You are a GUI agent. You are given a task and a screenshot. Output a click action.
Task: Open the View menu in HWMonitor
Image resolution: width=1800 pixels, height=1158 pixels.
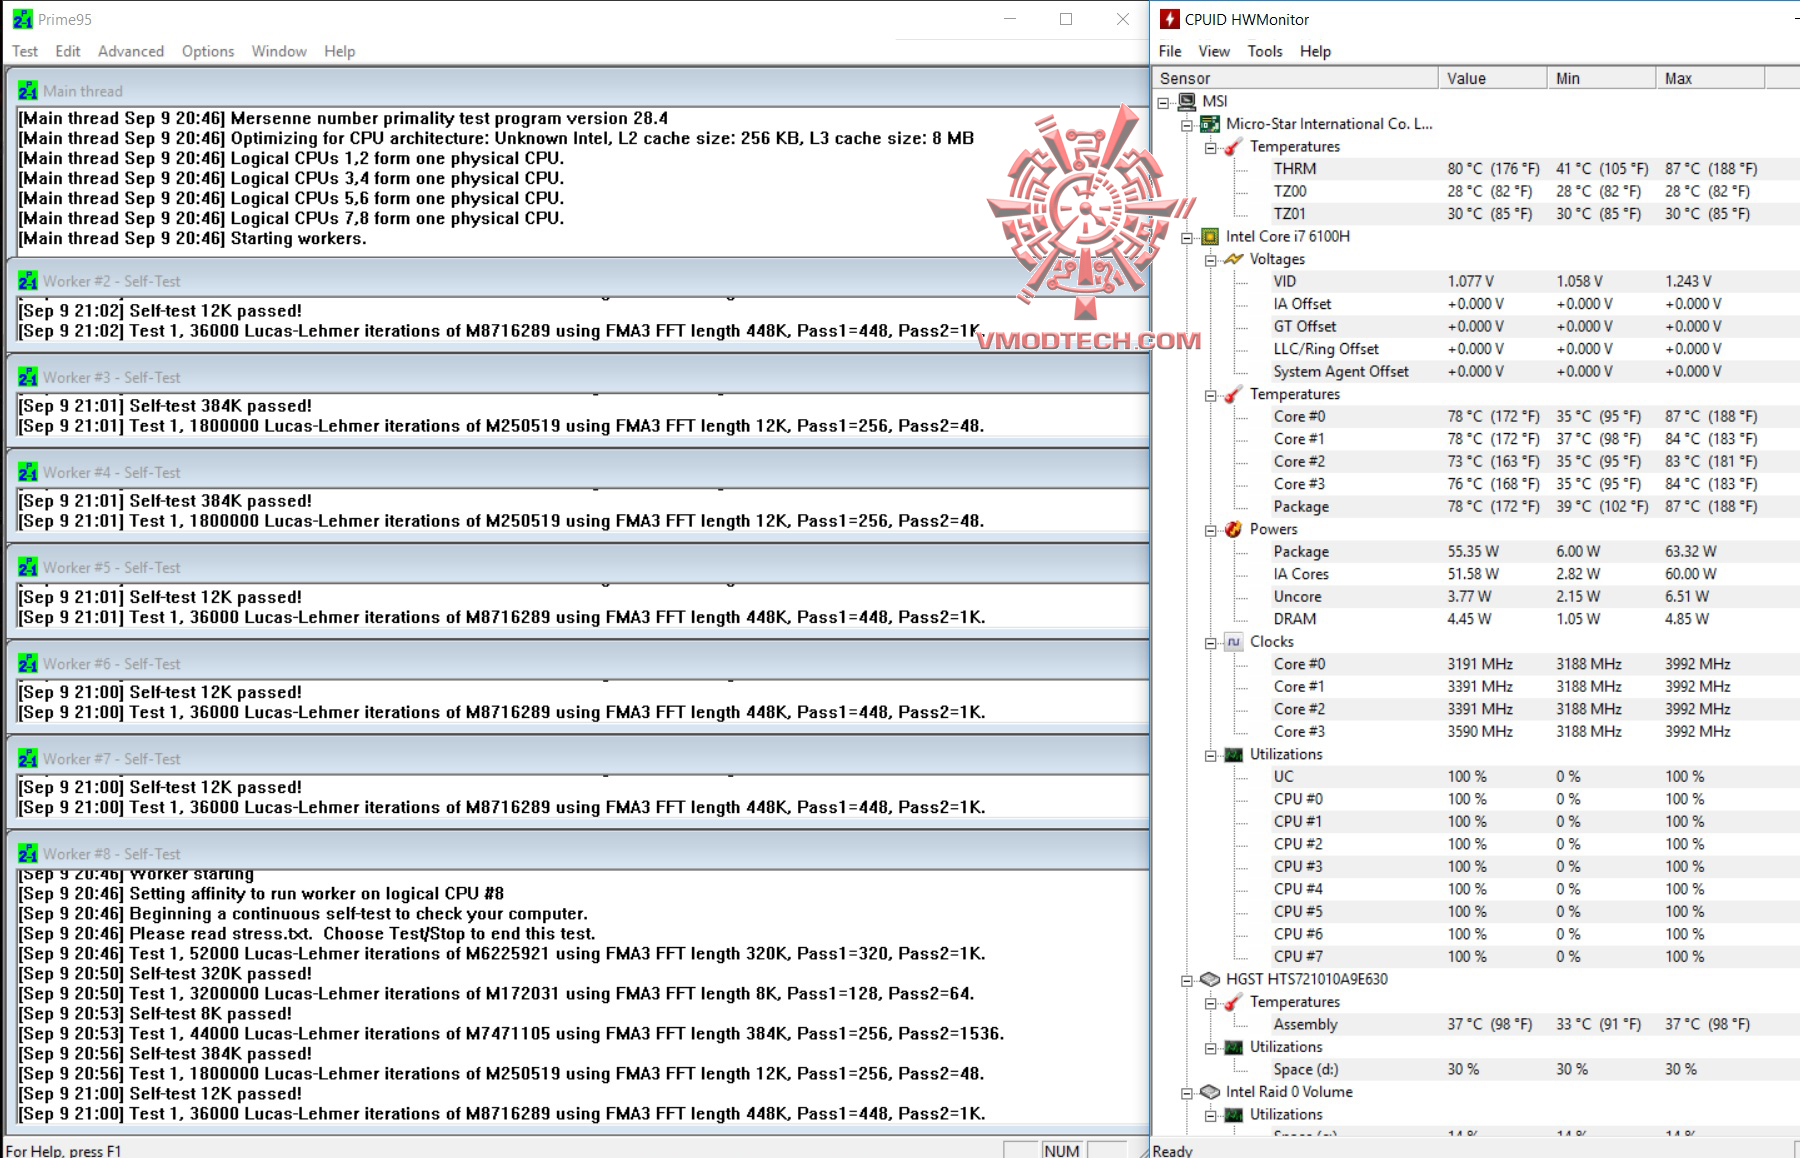click(1214, 51)
